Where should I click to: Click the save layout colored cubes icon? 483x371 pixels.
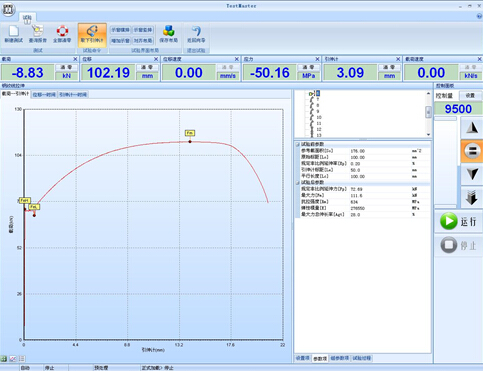click(x=168, y=31)
